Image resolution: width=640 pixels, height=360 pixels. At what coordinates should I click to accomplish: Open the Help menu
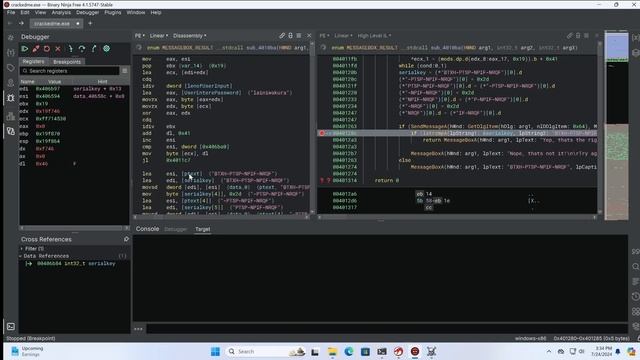(x=156, y=13)
